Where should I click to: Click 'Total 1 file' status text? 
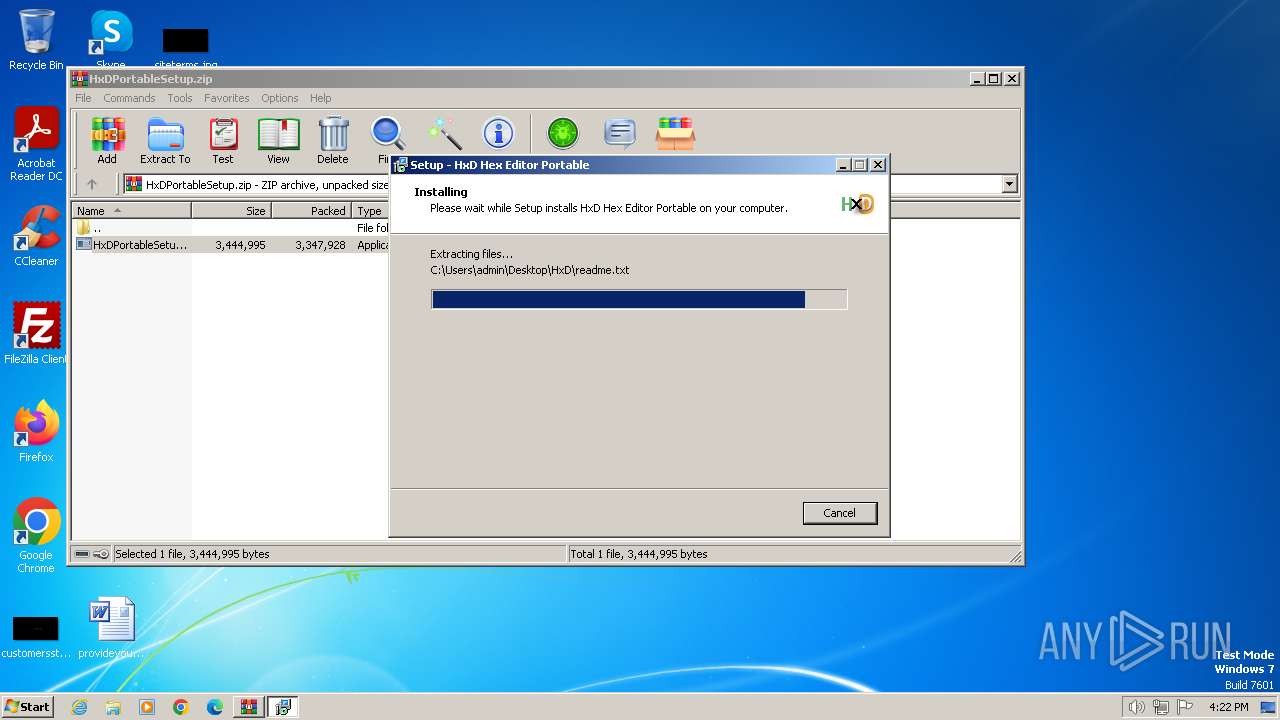pos(639,554)
